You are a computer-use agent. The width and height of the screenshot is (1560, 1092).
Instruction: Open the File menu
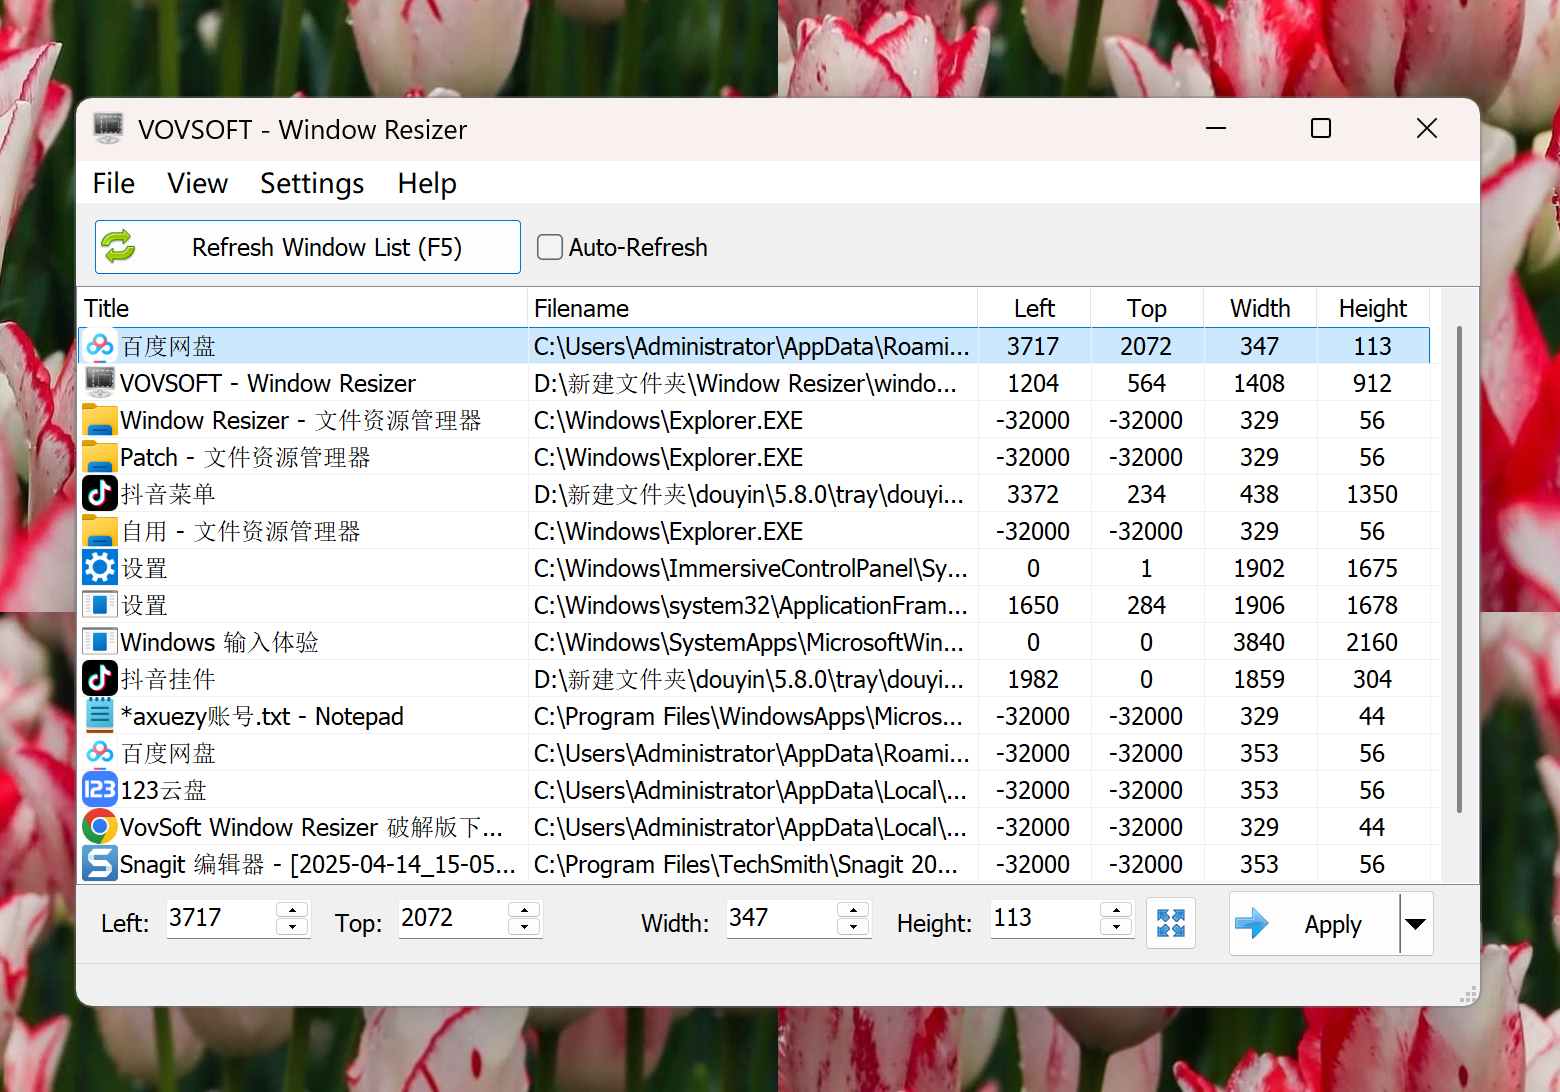(114, 184)
